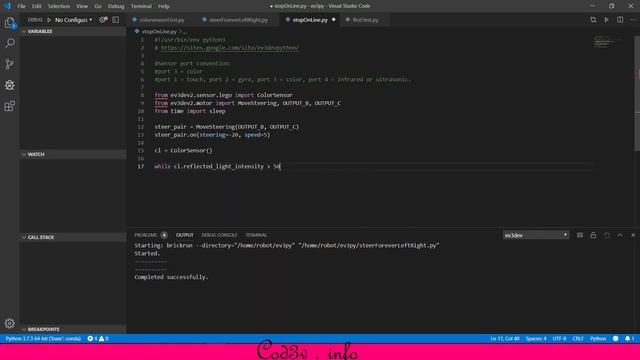The image size is (640, 360).
Task: Switch to the Terminal panel tab
Action: pos(256,235)
